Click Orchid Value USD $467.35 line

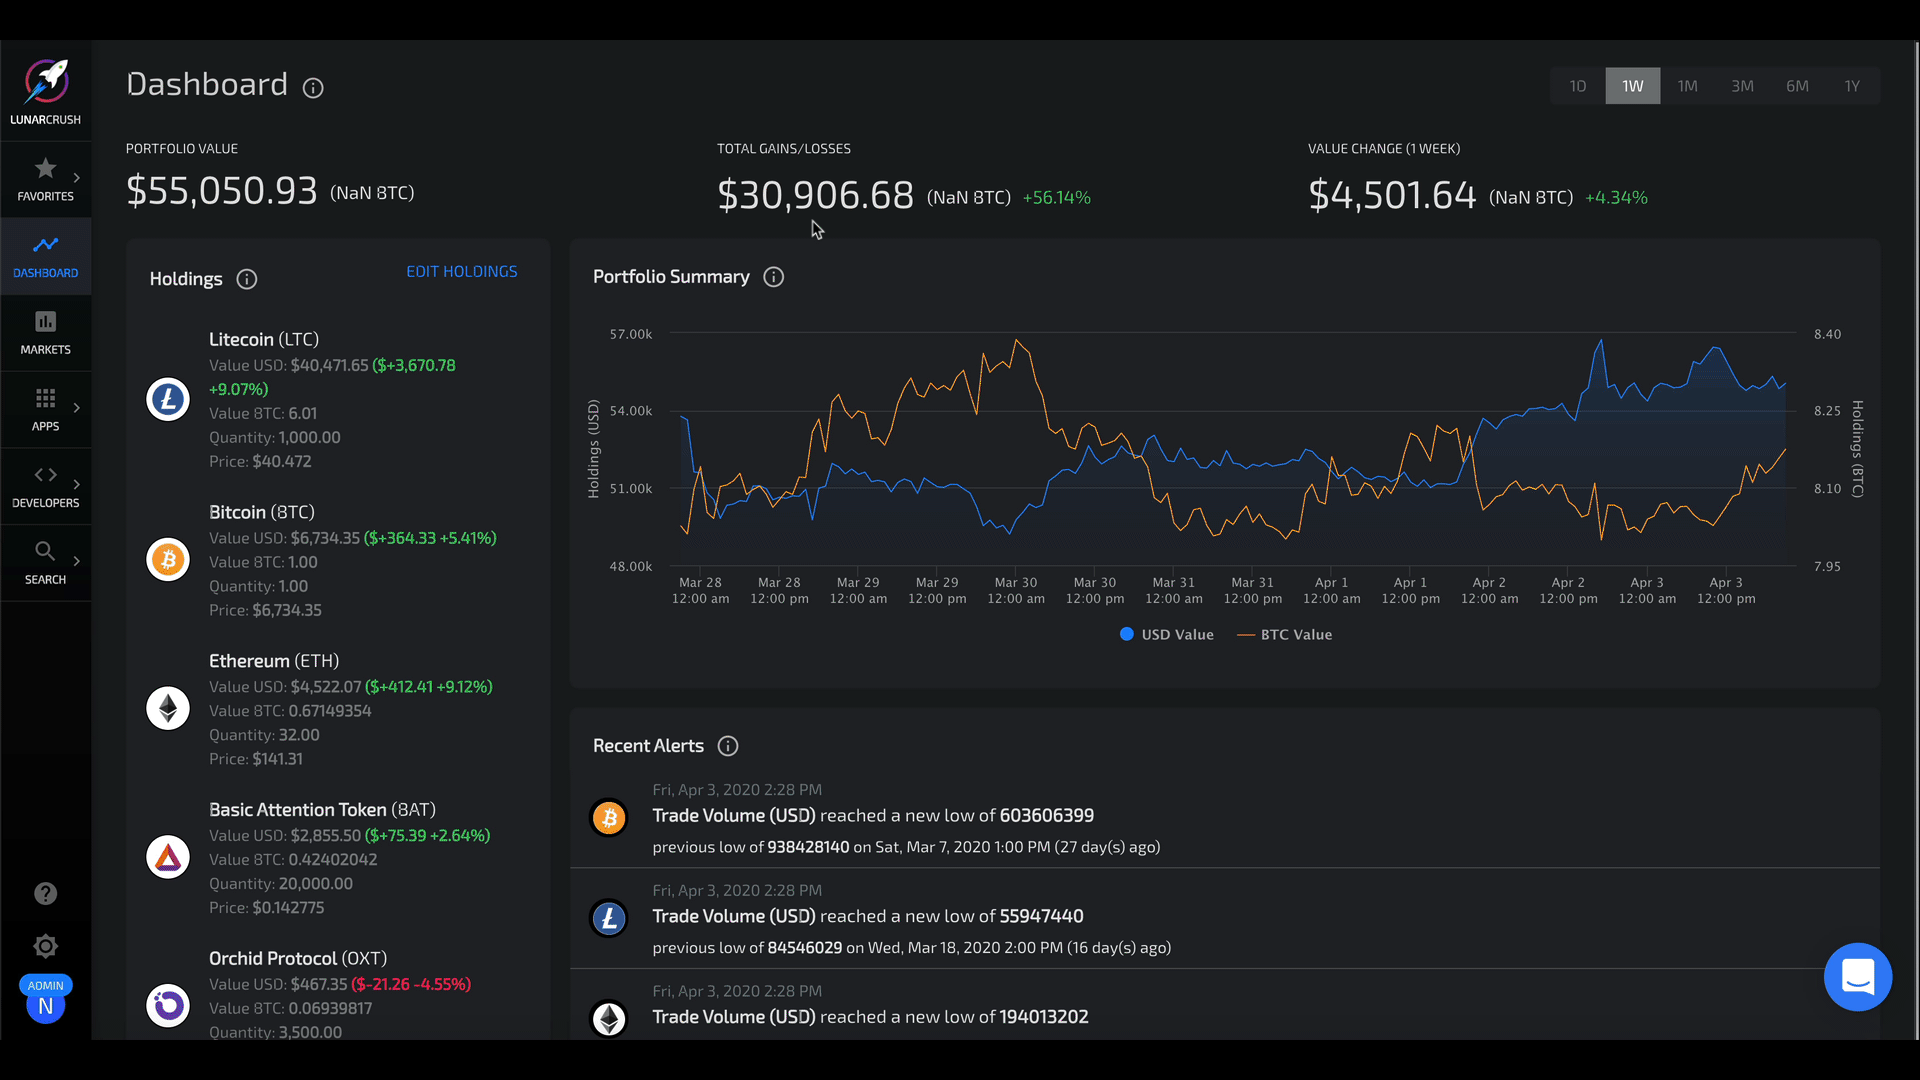340,984
